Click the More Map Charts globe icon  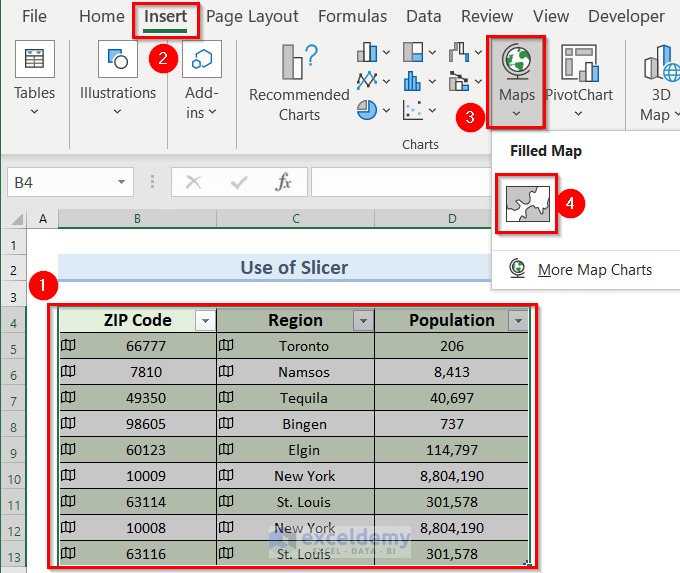coord(517,268)
